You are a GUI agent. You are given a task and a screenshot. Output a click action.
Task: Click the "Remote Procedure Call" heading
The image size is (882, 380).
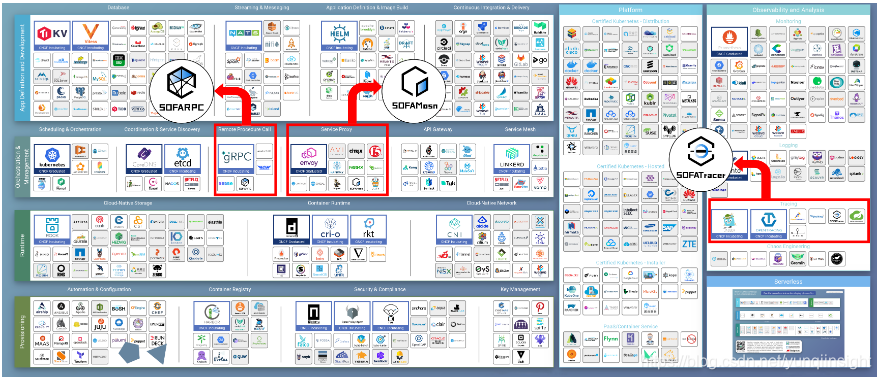(245, 129)
